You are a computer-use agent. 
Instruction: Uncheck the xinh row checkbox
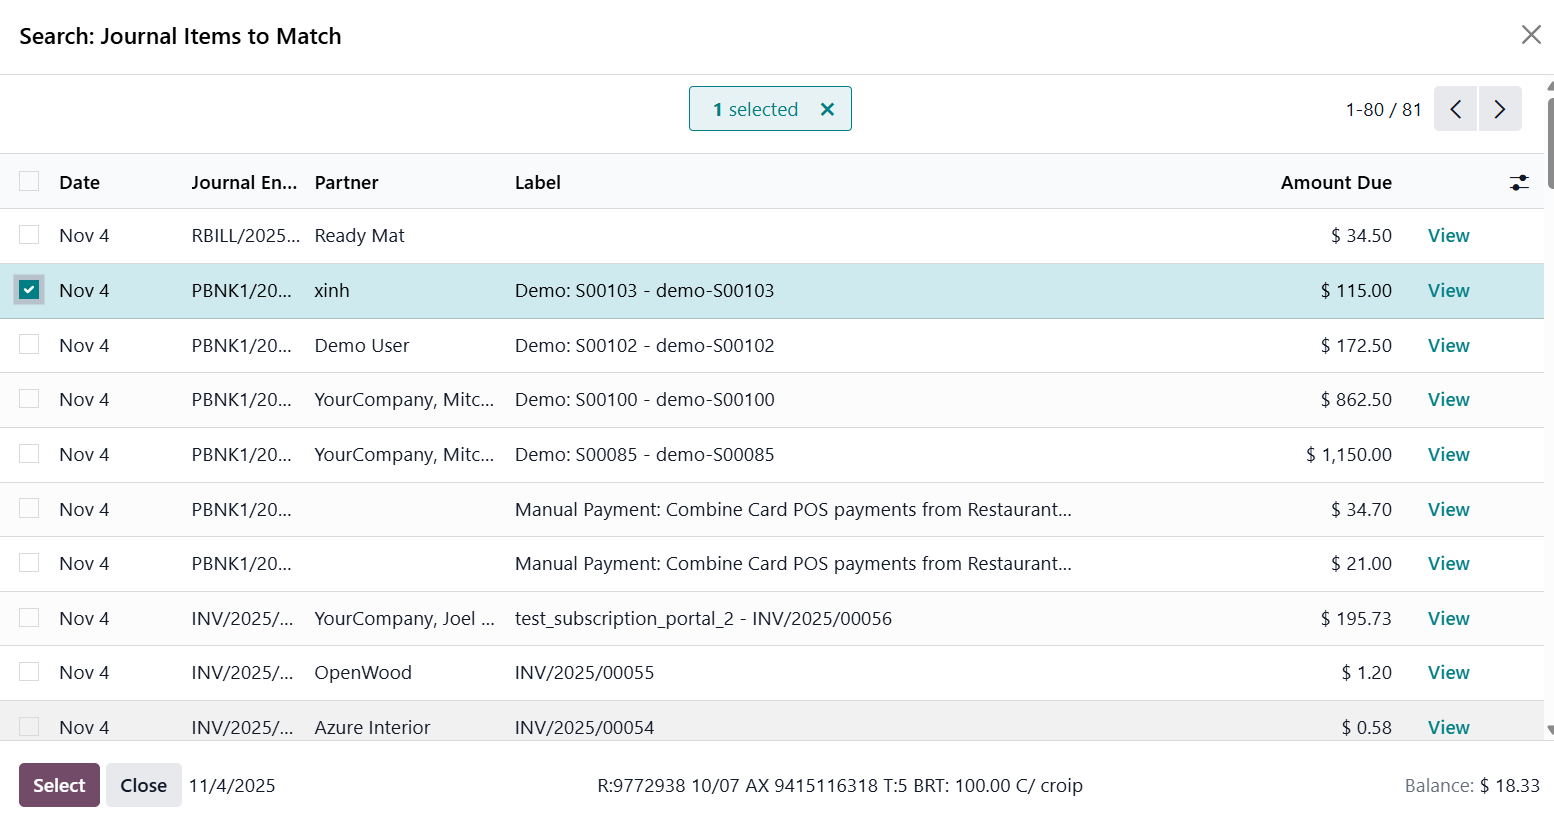(29, 290)
